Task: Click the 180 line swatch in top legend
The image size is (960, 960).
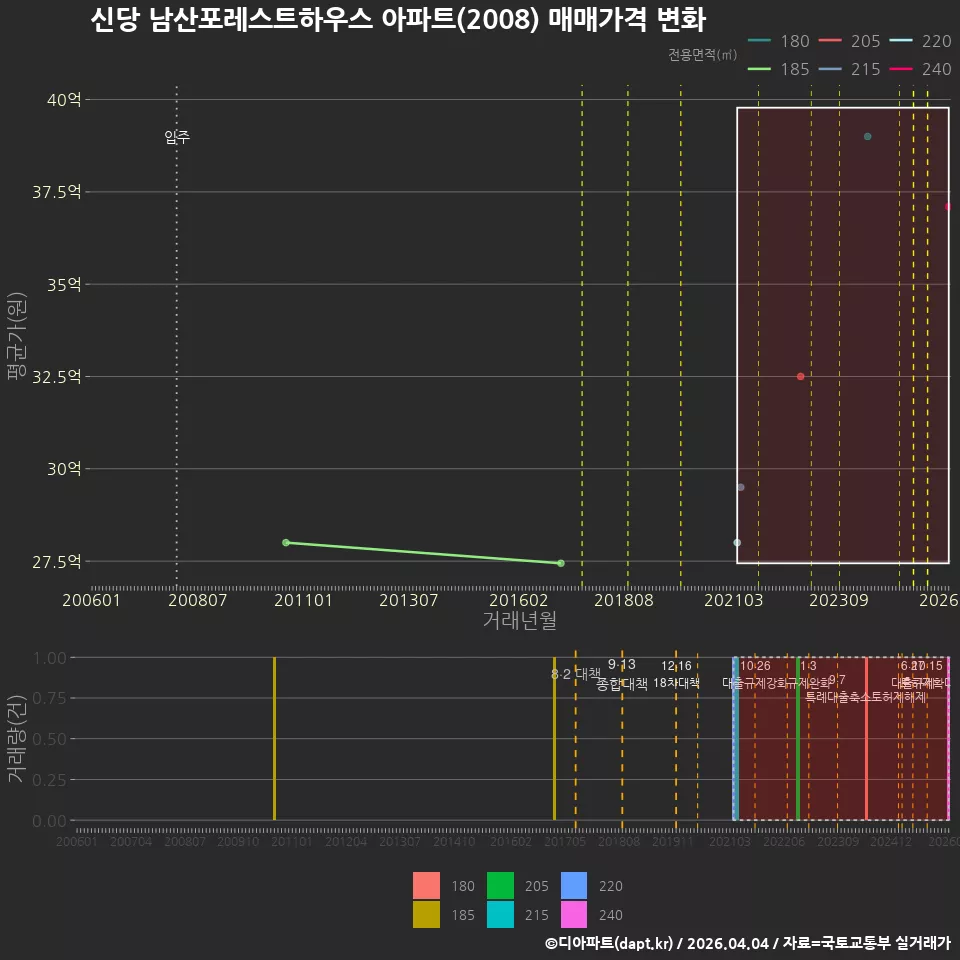Action: click(x=759, y=41)
